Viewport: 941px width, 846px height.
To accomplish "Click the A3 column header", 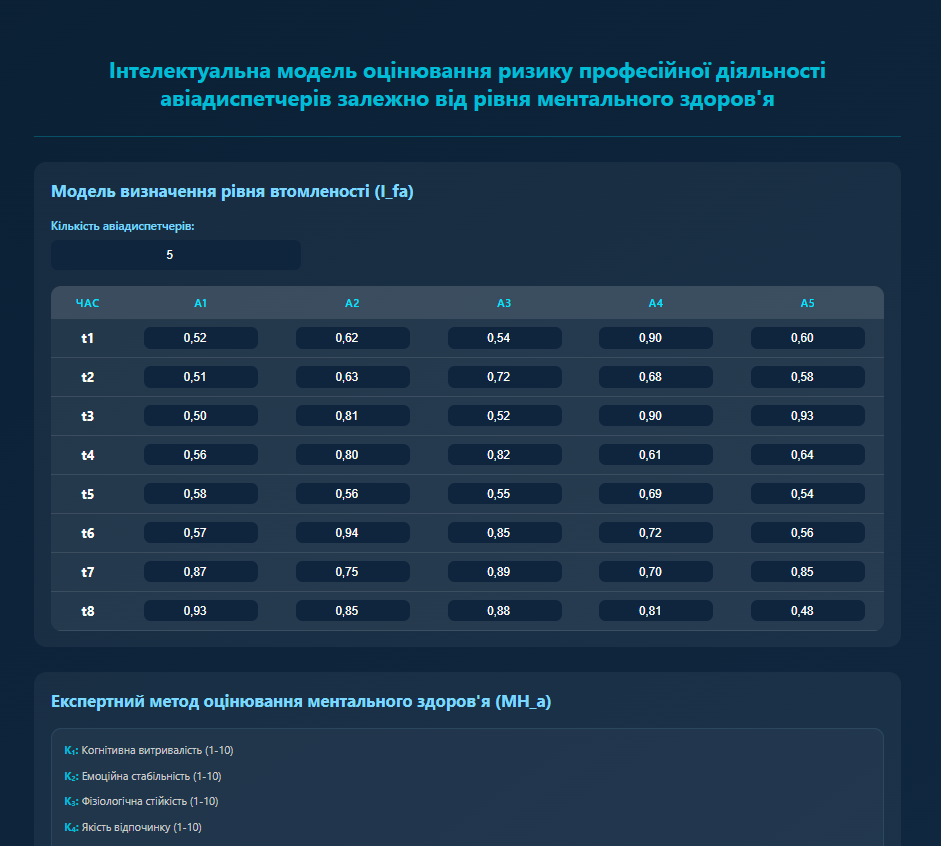I will (504, 303).
